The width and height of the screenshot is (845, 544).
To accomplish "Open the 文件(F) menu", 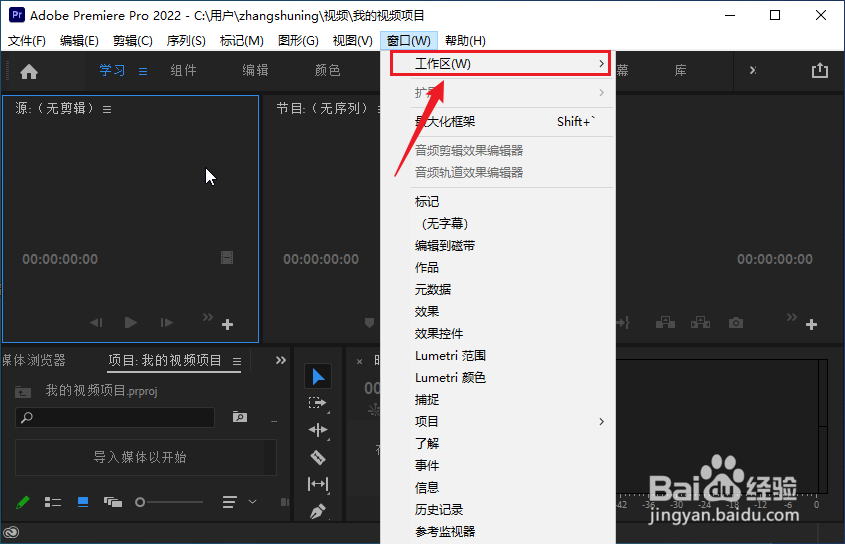I will coord(27,40).
